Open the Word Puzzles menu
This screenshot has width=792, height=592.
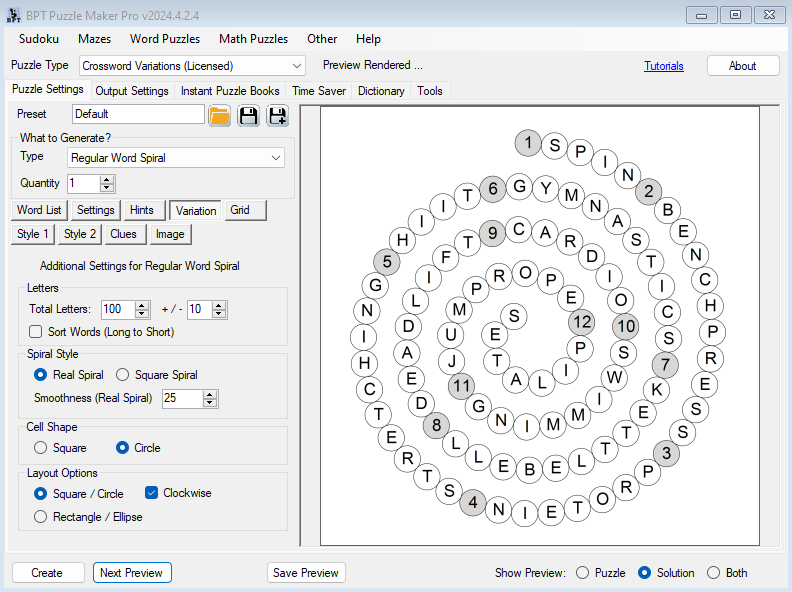[x=165, y=39]
